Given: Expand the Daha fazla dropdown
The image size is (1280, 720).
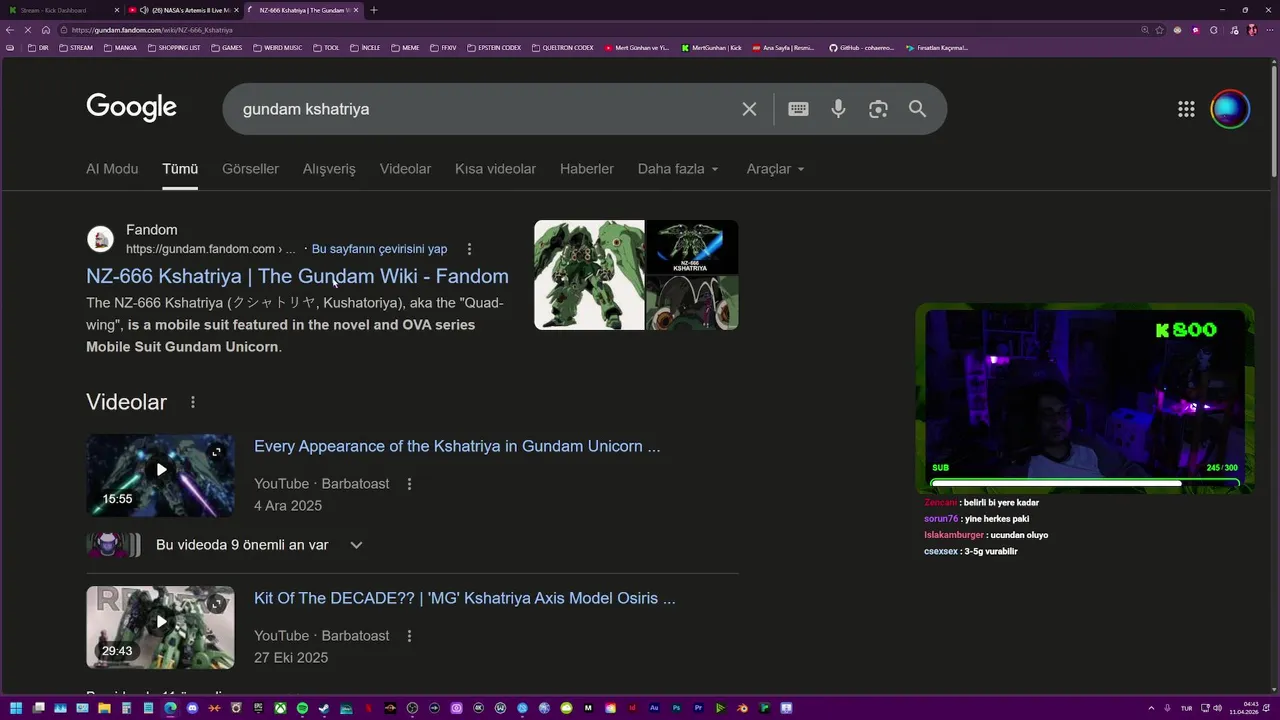Looking at the screenshot, I should pyautogui.click(x=678, y=169).
